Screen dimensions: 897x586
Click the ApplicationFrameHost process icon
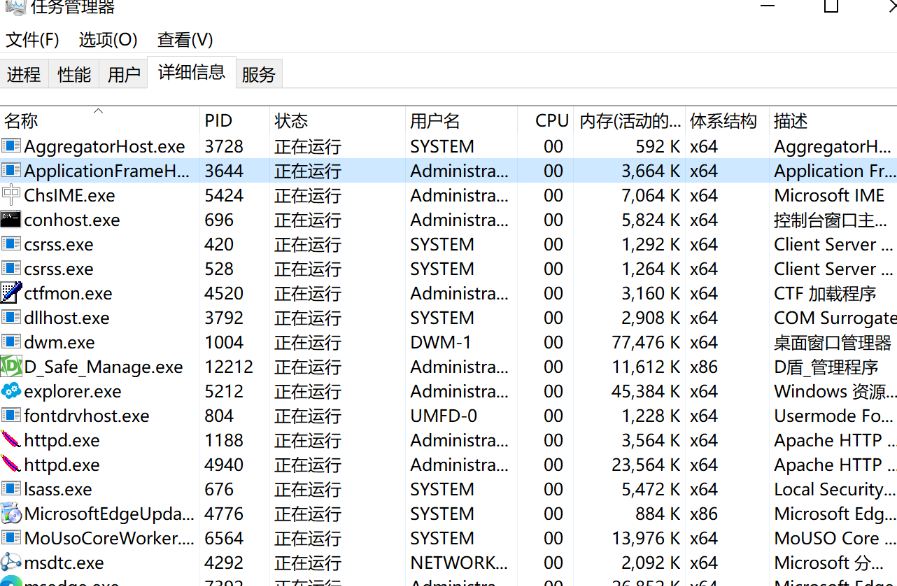pyautogui.click(x=11, y=171)
